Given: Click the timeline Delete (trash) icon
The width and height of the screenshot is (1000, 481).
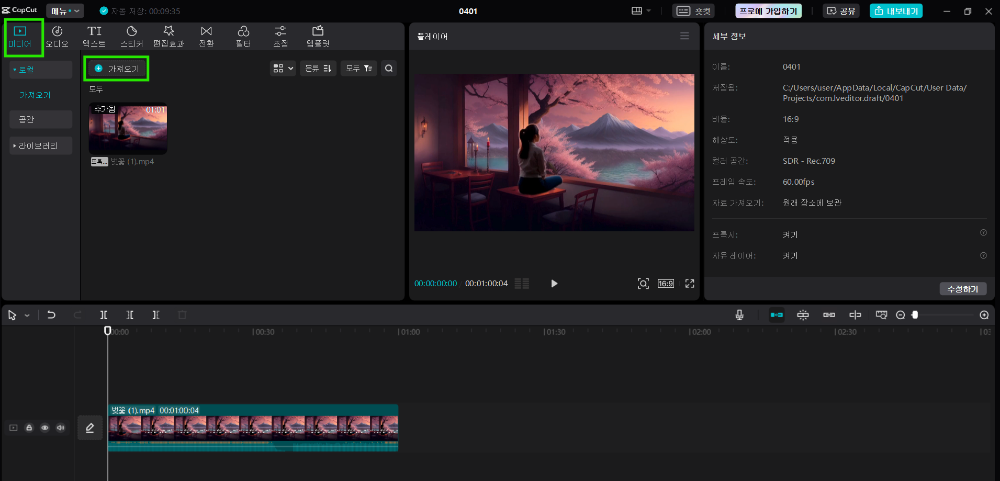Looking at the screenshot, I should [x=182, y=315].
